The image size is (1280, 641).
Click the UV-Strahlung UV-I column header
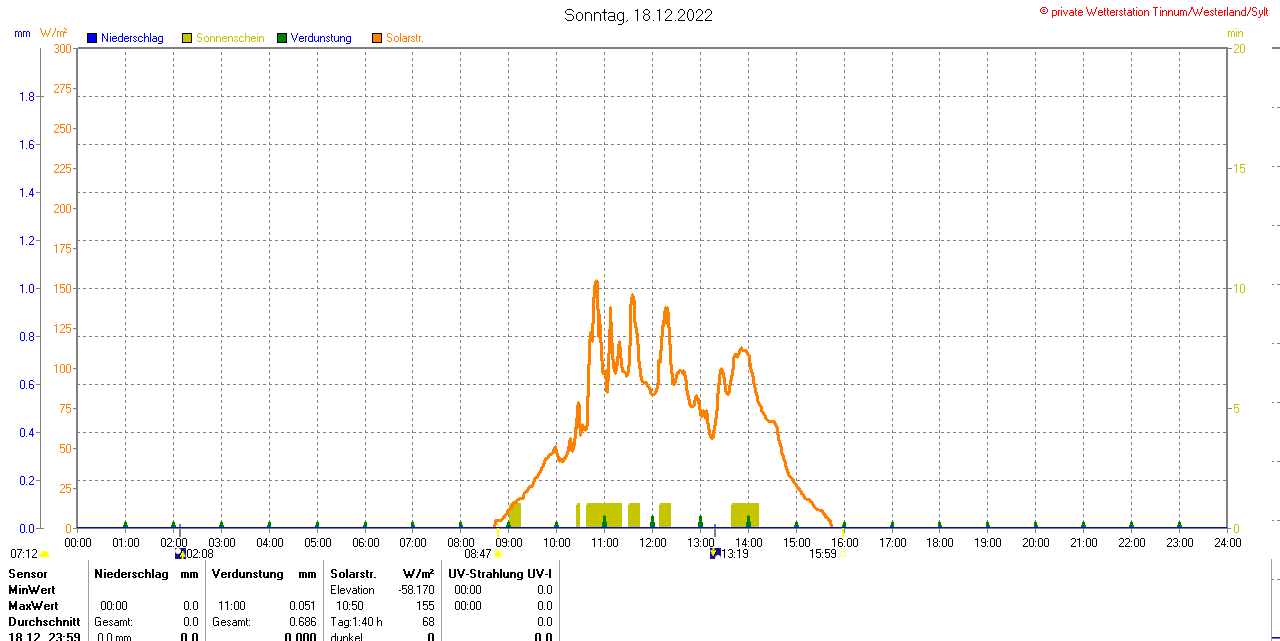[499, 574]
